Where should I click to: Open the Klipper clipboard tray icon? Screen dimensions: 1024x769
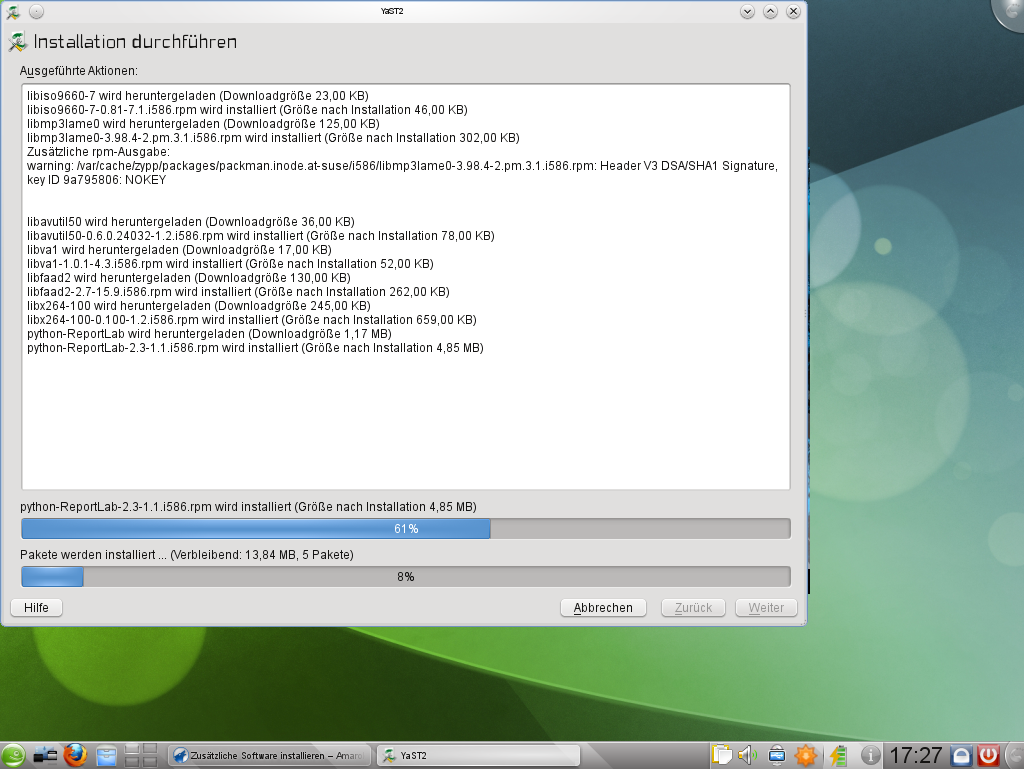(x=722, y=755)
